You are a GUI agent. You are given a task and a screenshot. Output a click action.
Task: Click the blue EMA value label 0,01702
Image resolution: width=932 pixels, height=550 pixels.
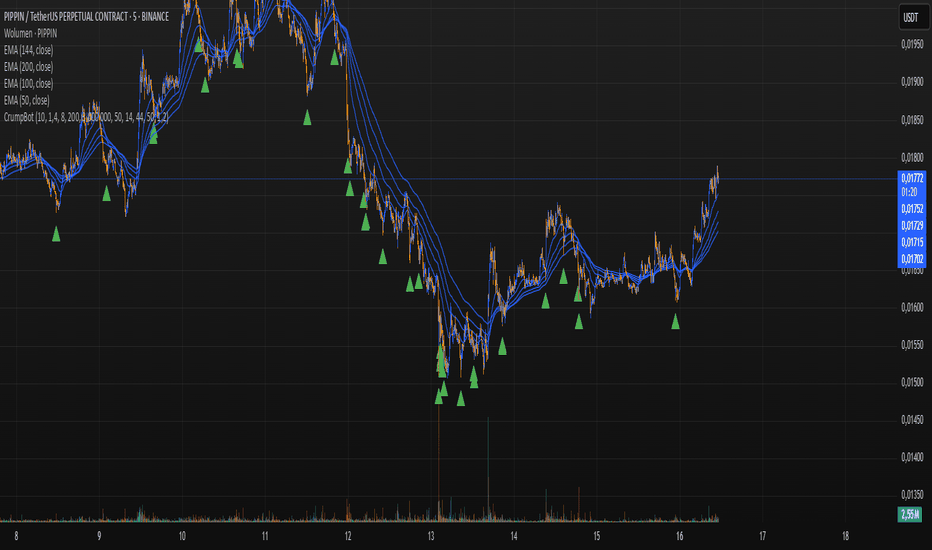912,259
